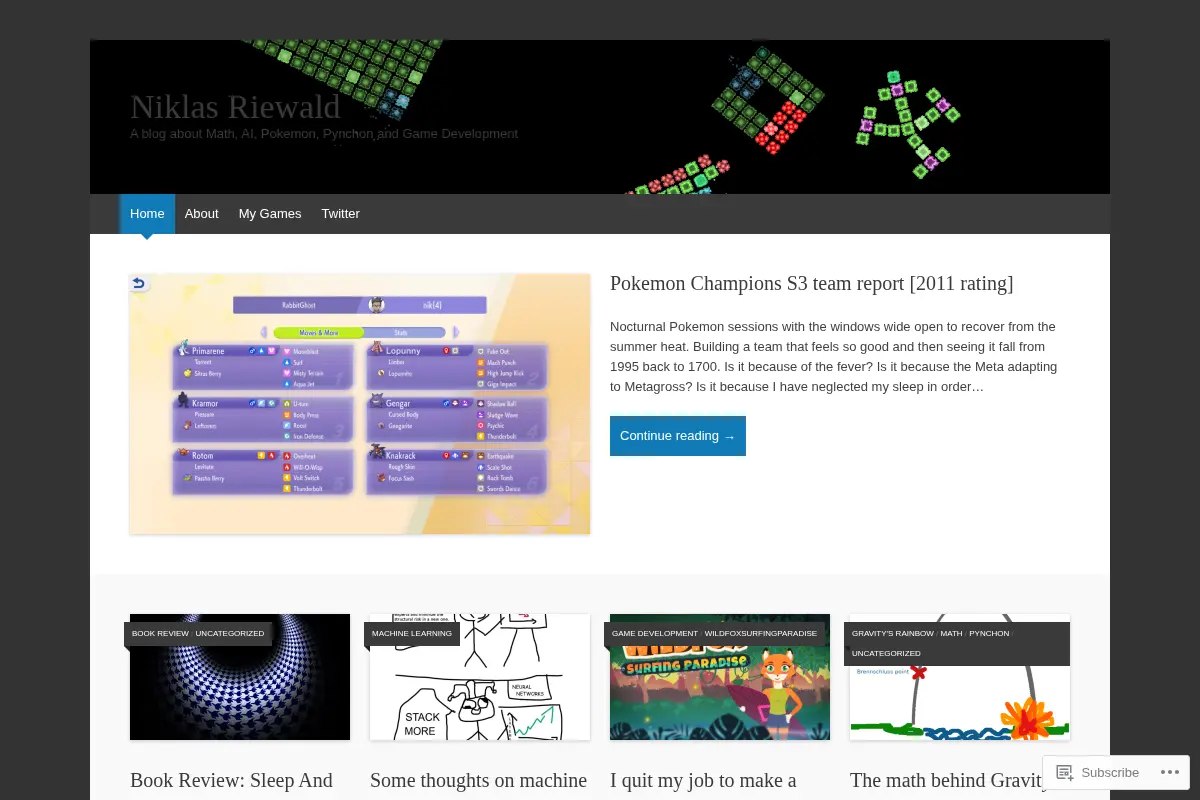Screen dimensions: 1200x800
Task: Open the Twitter menu link
Action: [340, 214]
